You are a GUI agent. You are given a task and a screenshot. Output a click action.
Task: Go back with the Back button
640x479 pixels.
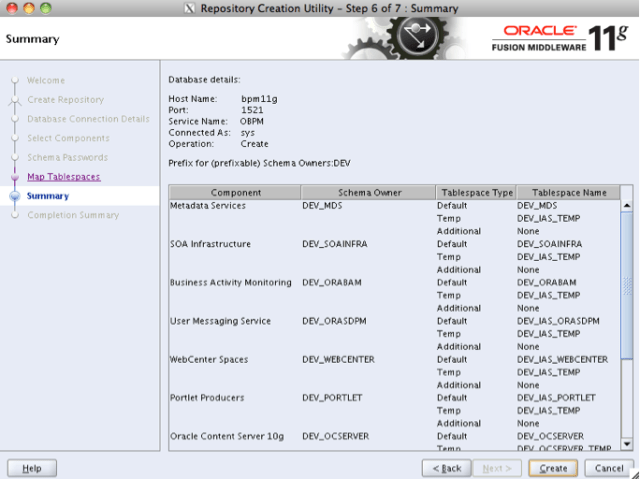tap(446, 468)
